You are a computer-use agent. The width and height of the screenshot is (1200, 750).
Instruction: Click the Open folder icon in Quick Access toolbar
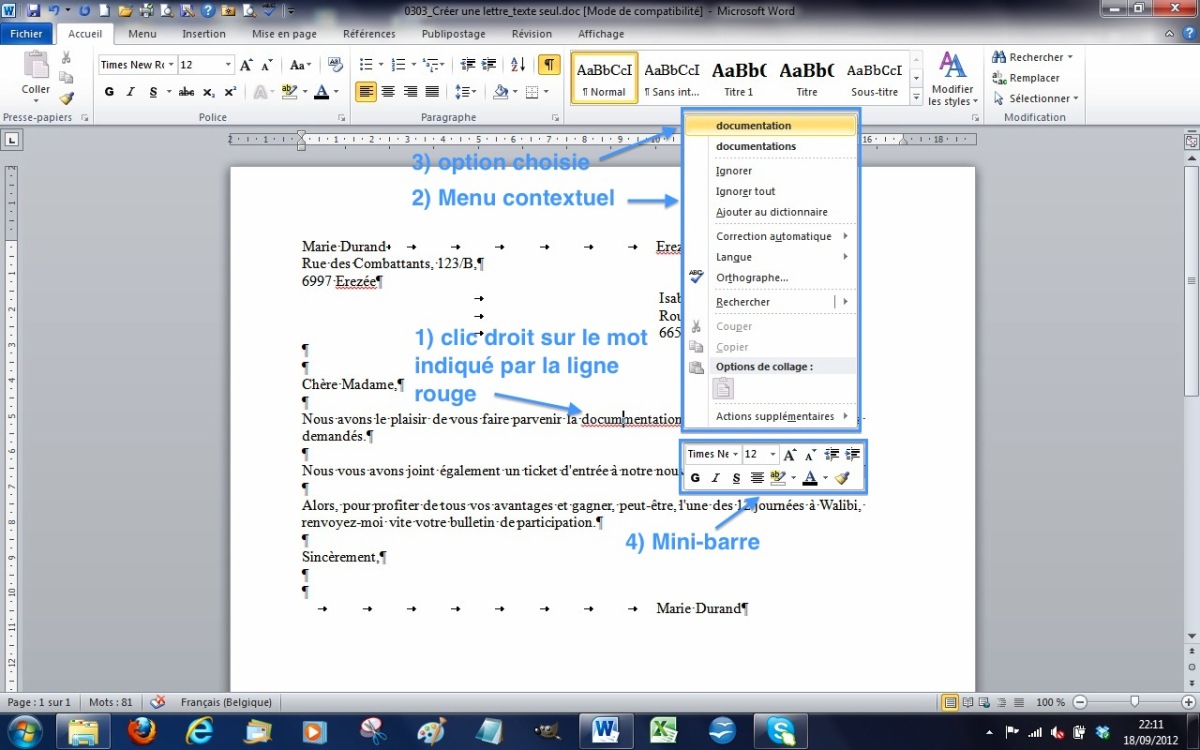(x=124, y=11)
